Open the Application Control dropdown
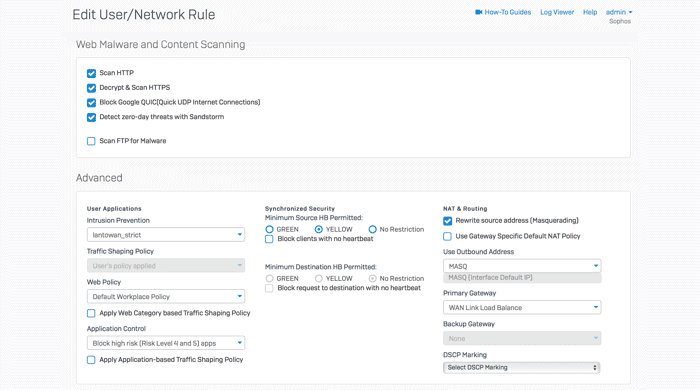The width and height of the screenshot is (700, 390). point(166,343)
